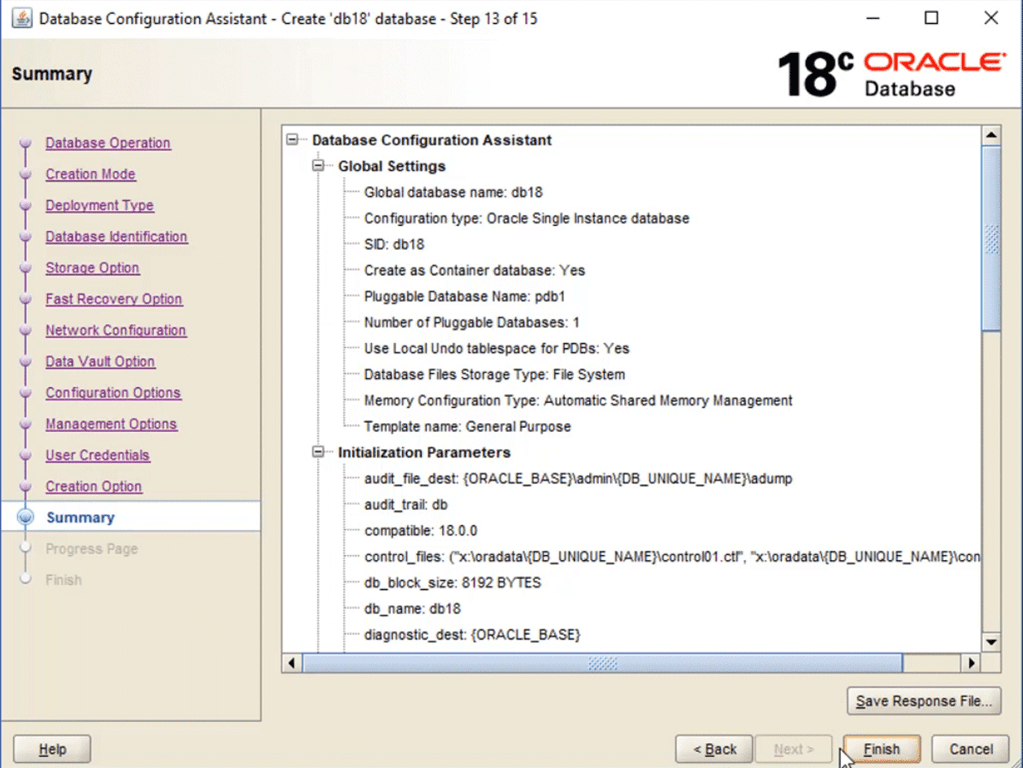Select Pluggable Database Name: pdb1 row
The image size is (1023, 768).
point(465,297)
